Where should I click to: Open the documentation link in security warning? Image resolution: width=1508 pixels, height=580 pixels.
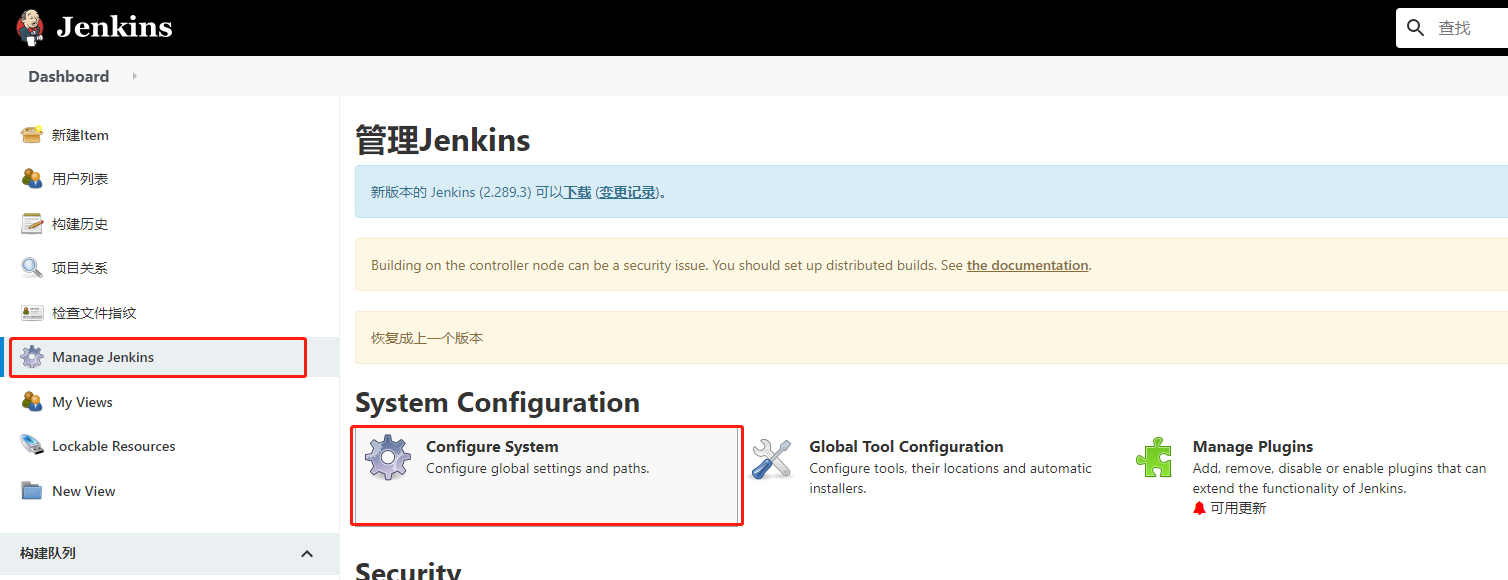click(1027, 265)
